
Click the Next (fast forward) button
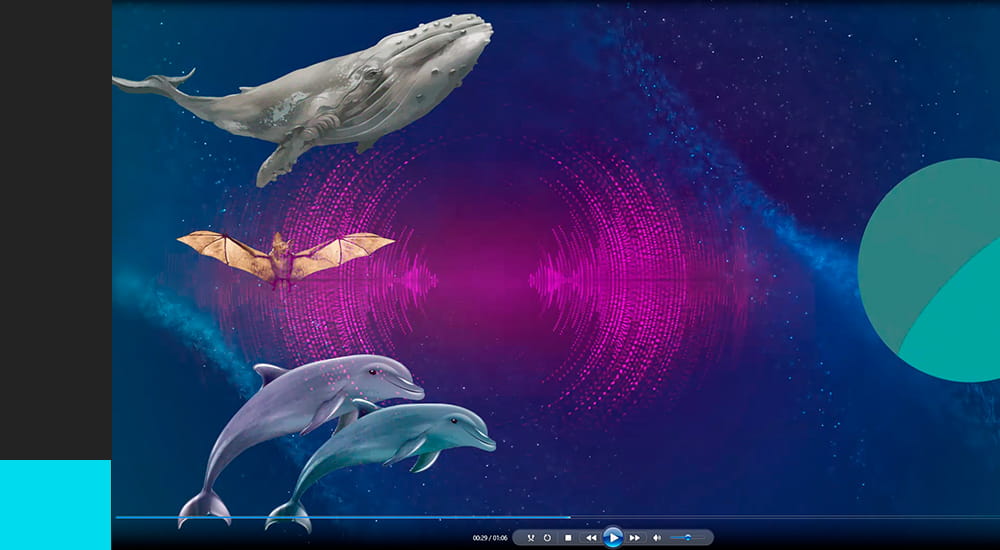[x=635, y=538]
